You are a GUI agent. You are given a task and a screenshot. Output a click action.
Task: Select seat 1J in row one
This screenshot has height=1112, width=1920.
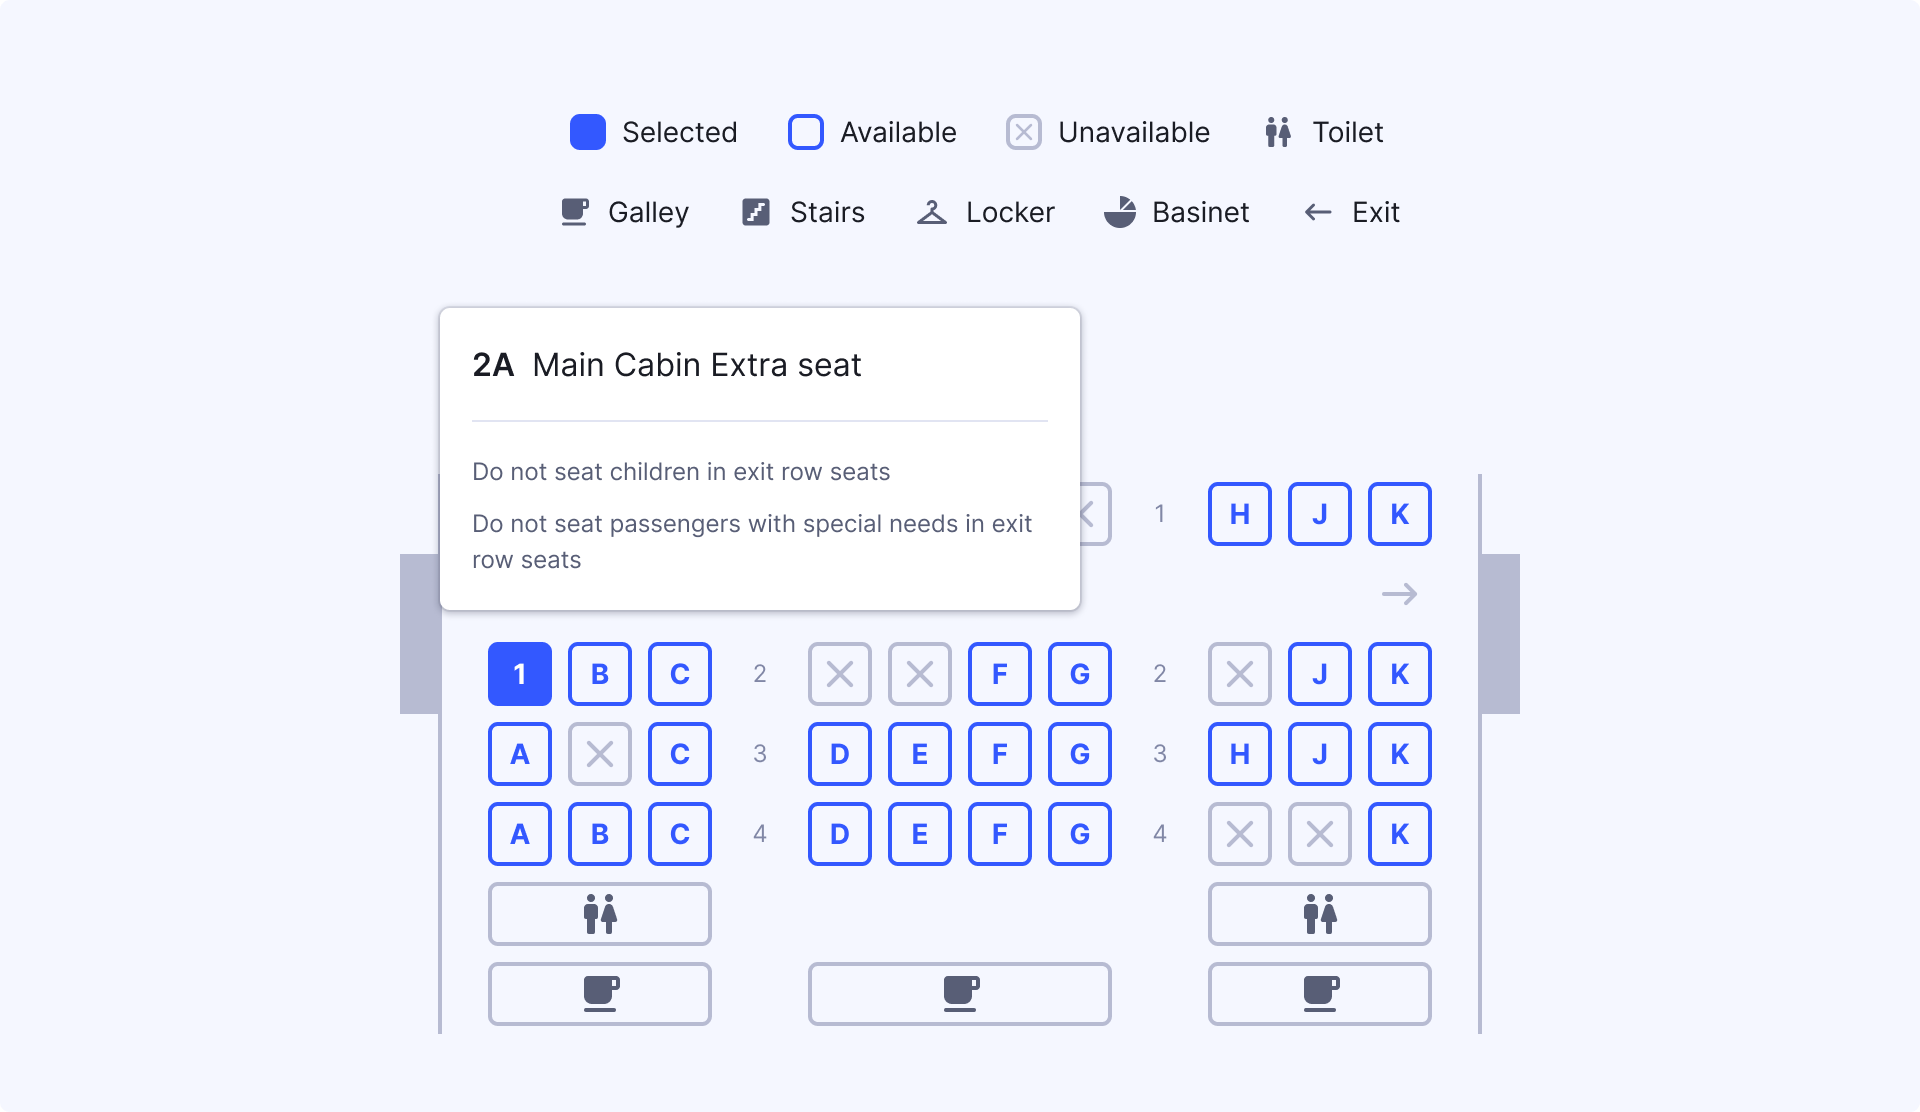coord(1320,513)
